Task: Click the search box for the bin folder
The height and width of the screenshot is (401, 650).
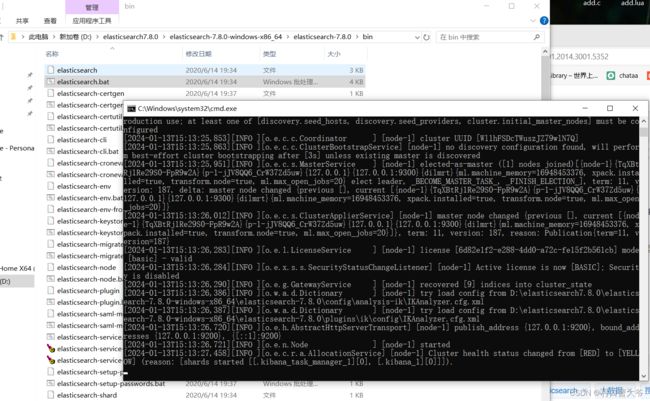Action: (x=489, y=37)
